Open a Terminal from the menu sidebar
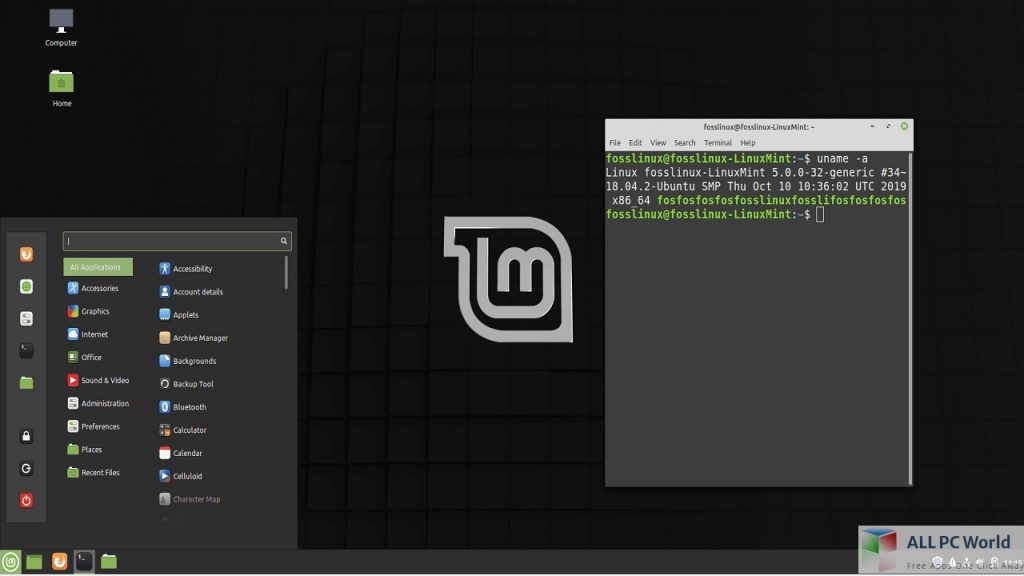This screenshot has width=1024, height=576. [x=26, y=350]
